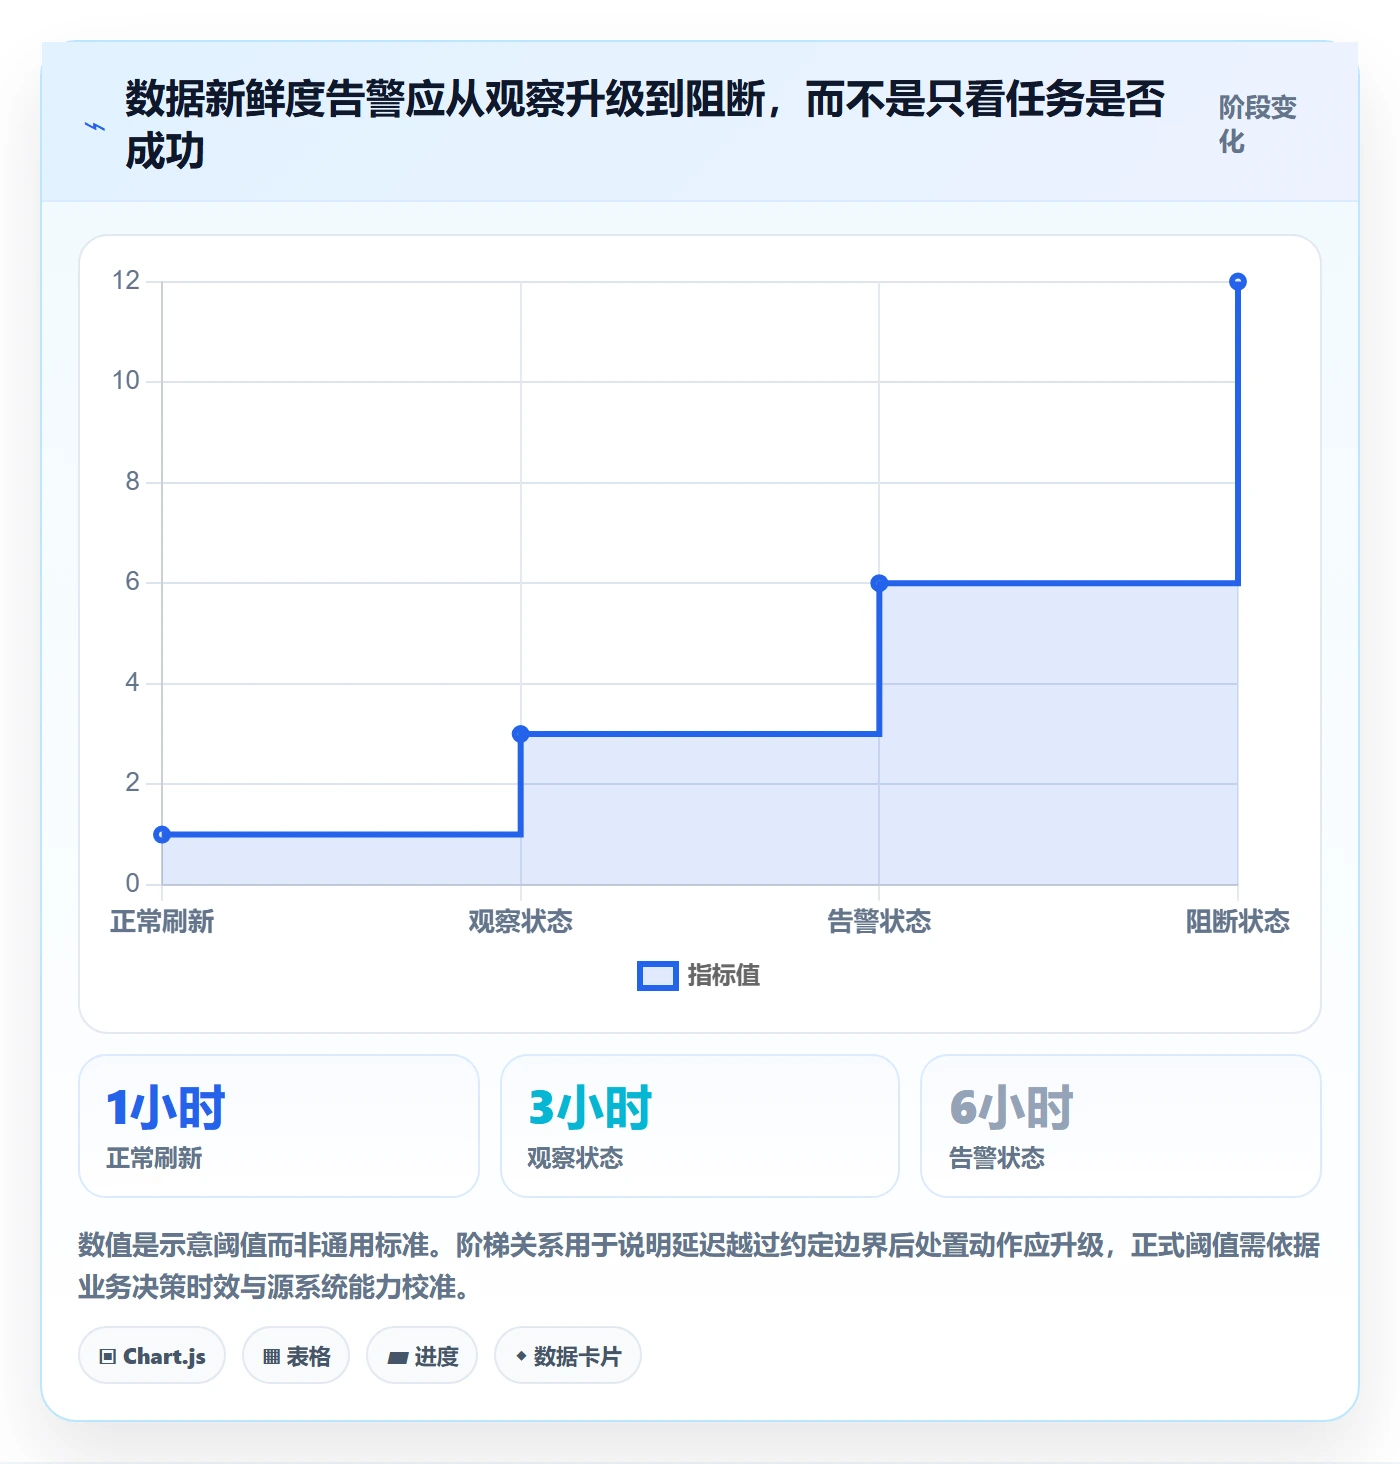The image size is (1400, 1464).
Task: Open the 1小时 正常刷新 data card
Action: [x=279, y=1126]
